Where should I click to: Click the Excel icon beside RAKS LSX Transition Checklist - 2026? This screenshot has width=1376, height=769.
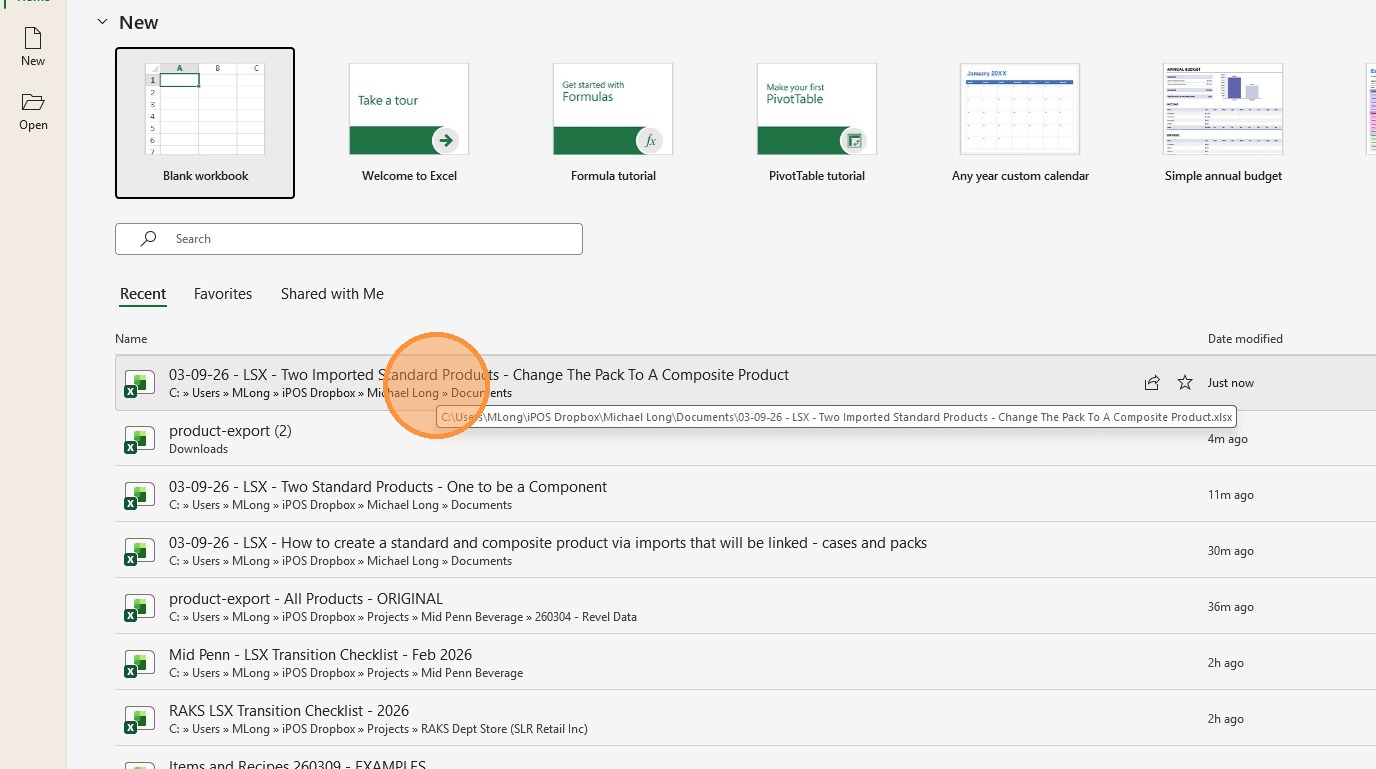click(139, 720)
